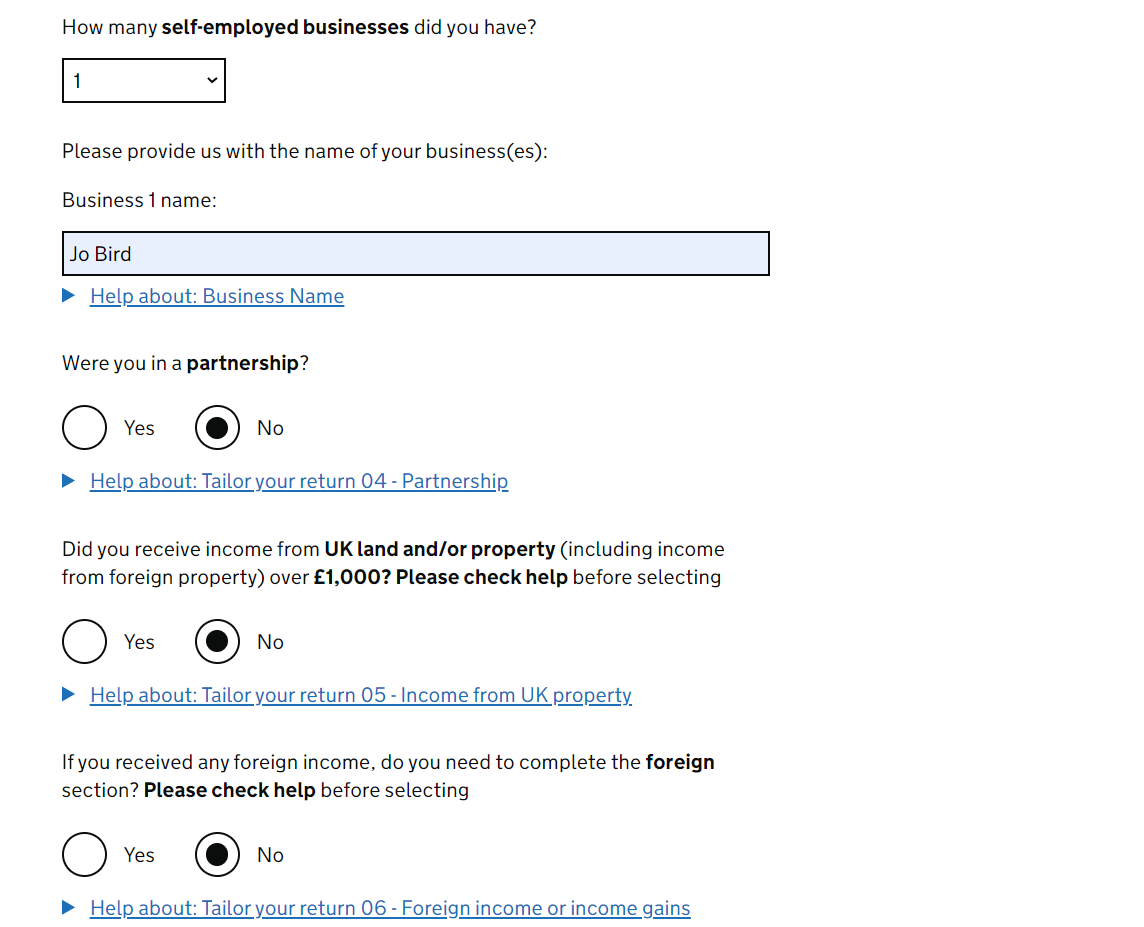The height and width of the screenshot is (927, 1144).
Task: Click the Yes label under partnership
Action: [x=139, y=428]
